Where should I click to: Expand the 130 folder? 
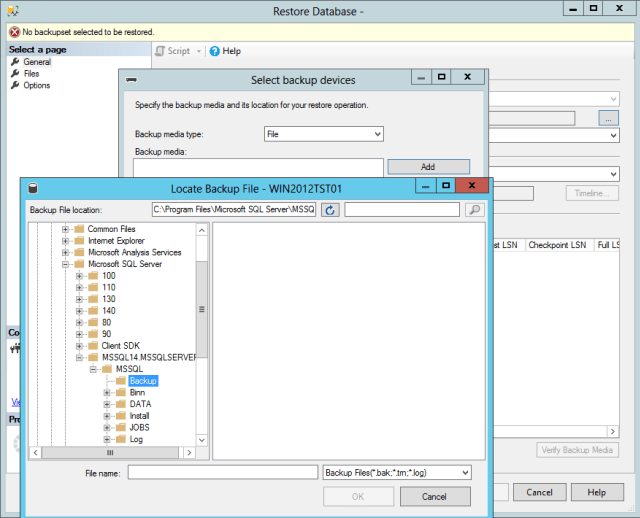click(79, 299)
